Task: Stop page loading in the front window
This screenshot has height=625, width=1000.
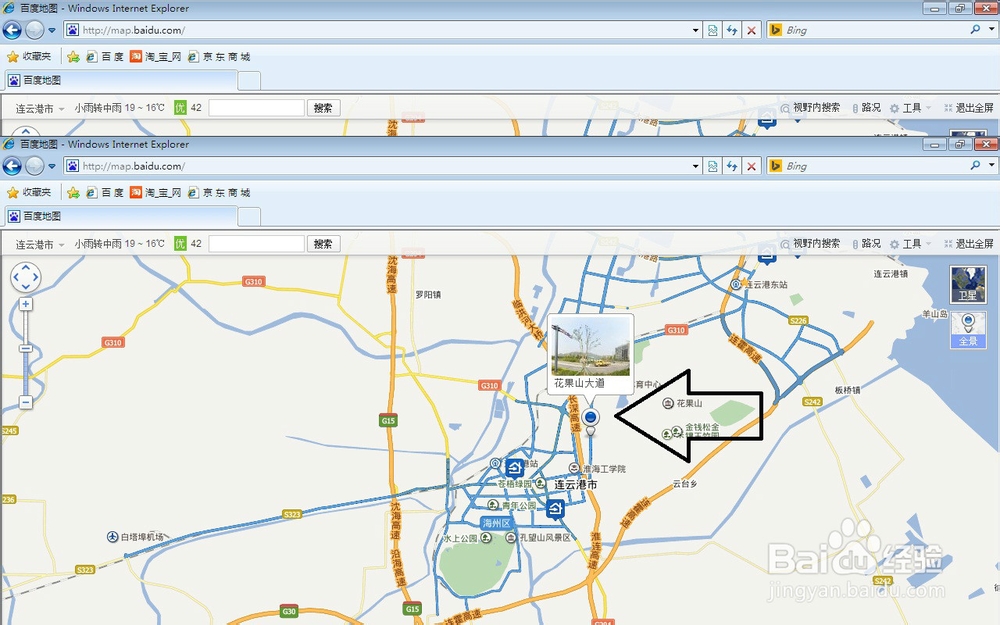Action: [752, 166]
